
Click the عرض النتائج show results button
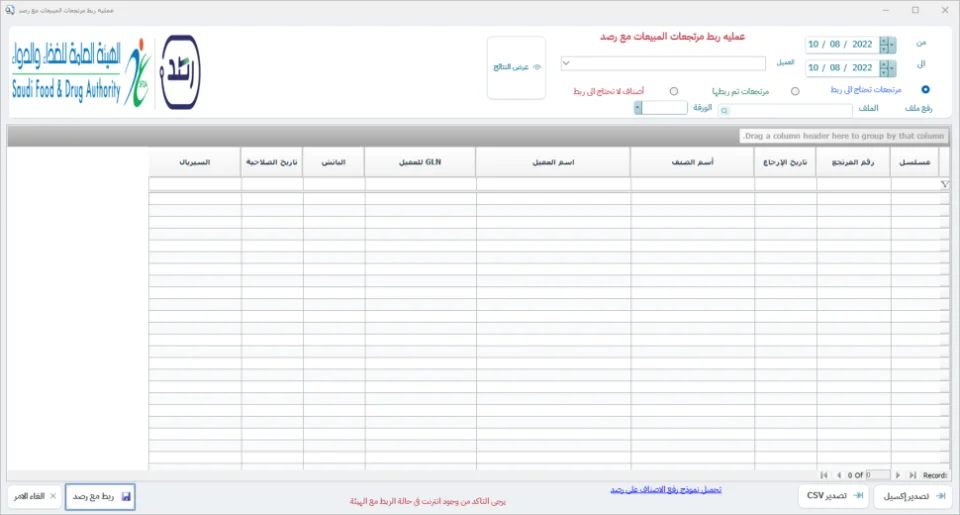pyautogui.click(x=516, y=67)
